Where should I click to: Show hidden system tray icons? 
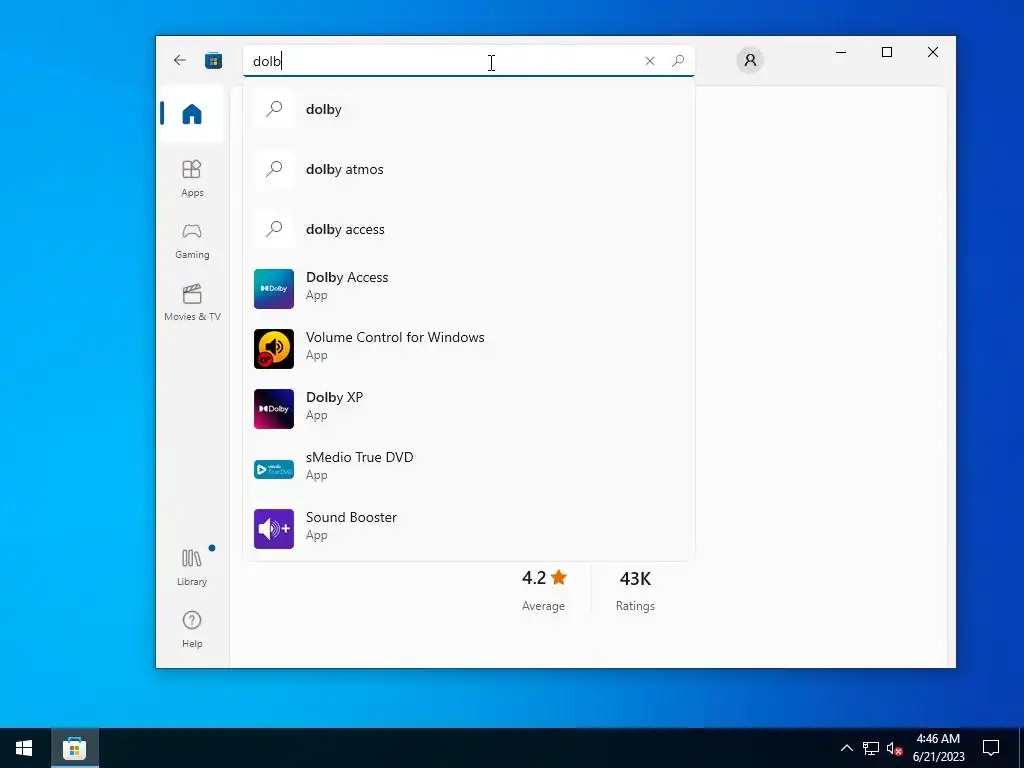[846, 748]
